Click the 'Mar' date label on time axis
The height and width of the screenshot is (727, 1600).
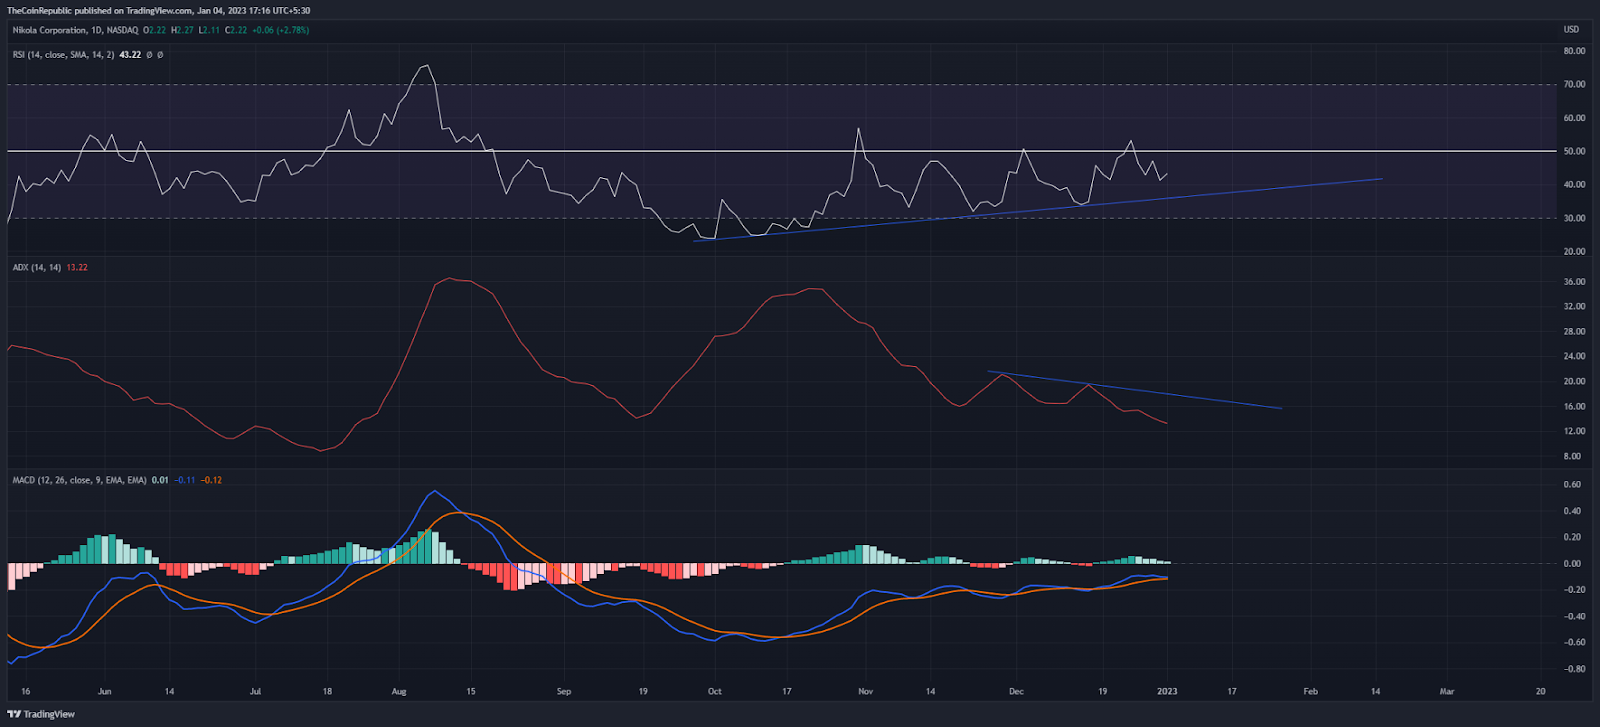tap(1446, 692)
